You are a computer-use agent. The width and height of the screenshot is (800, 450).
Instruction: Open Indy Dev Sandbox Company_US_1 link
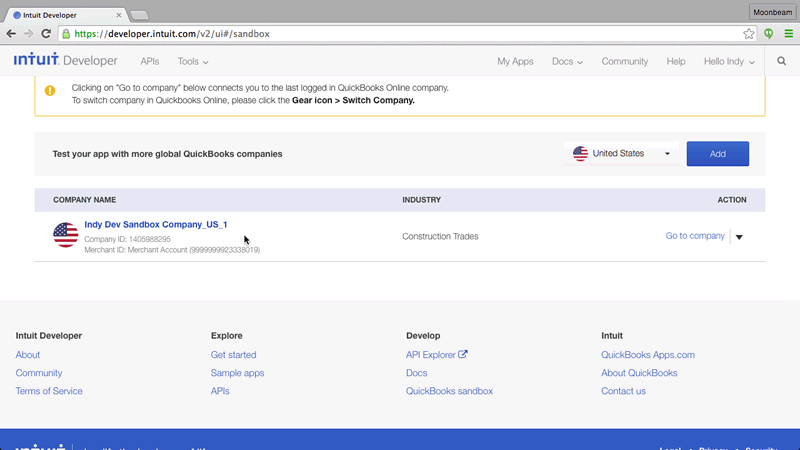156,224
